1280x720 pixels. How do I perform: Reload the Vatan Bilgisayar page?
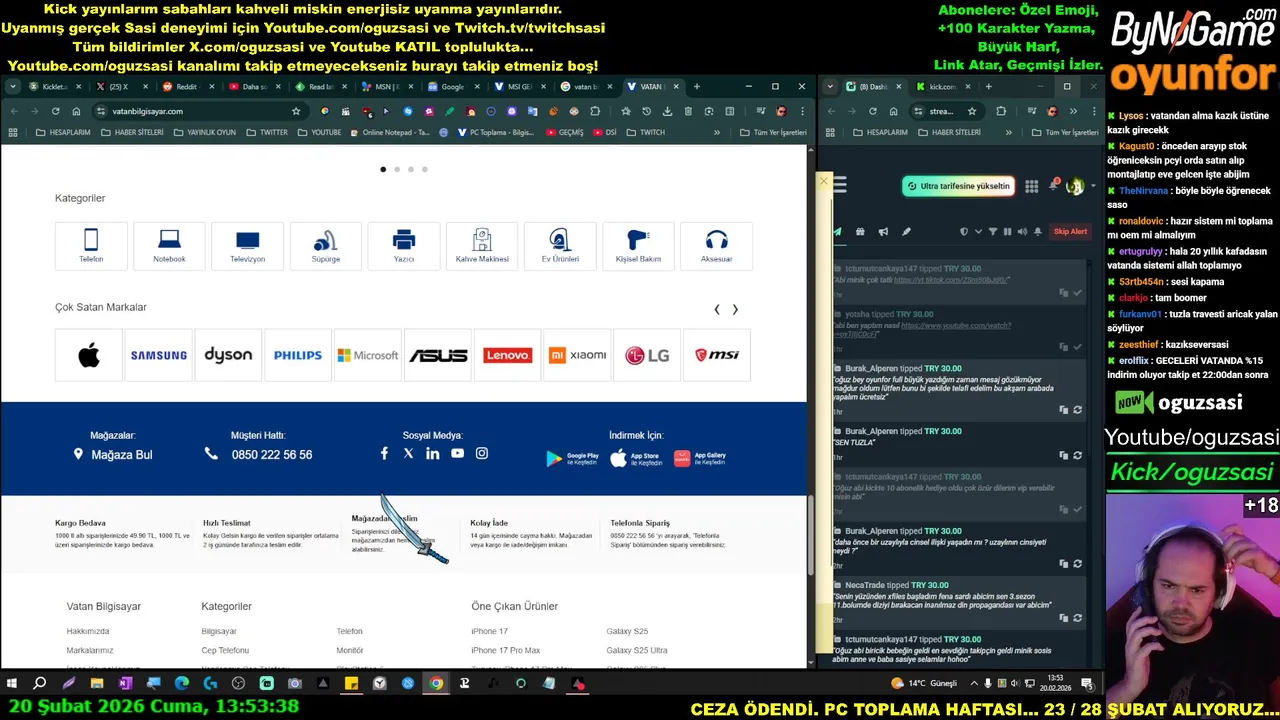[55, 111]
